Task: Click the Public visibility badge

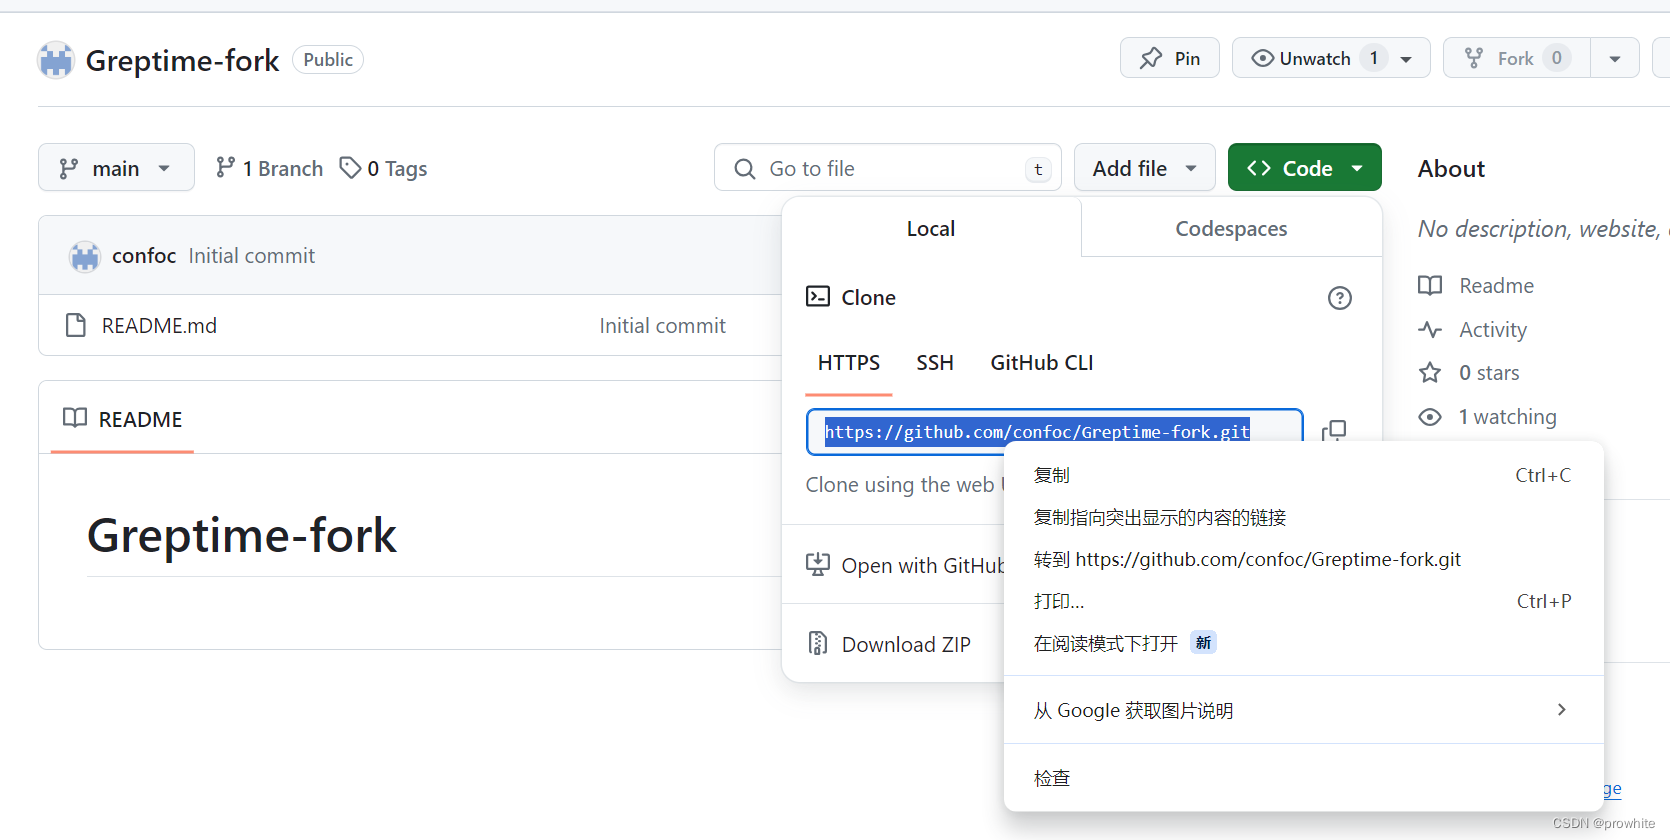Action: (328, 60)
